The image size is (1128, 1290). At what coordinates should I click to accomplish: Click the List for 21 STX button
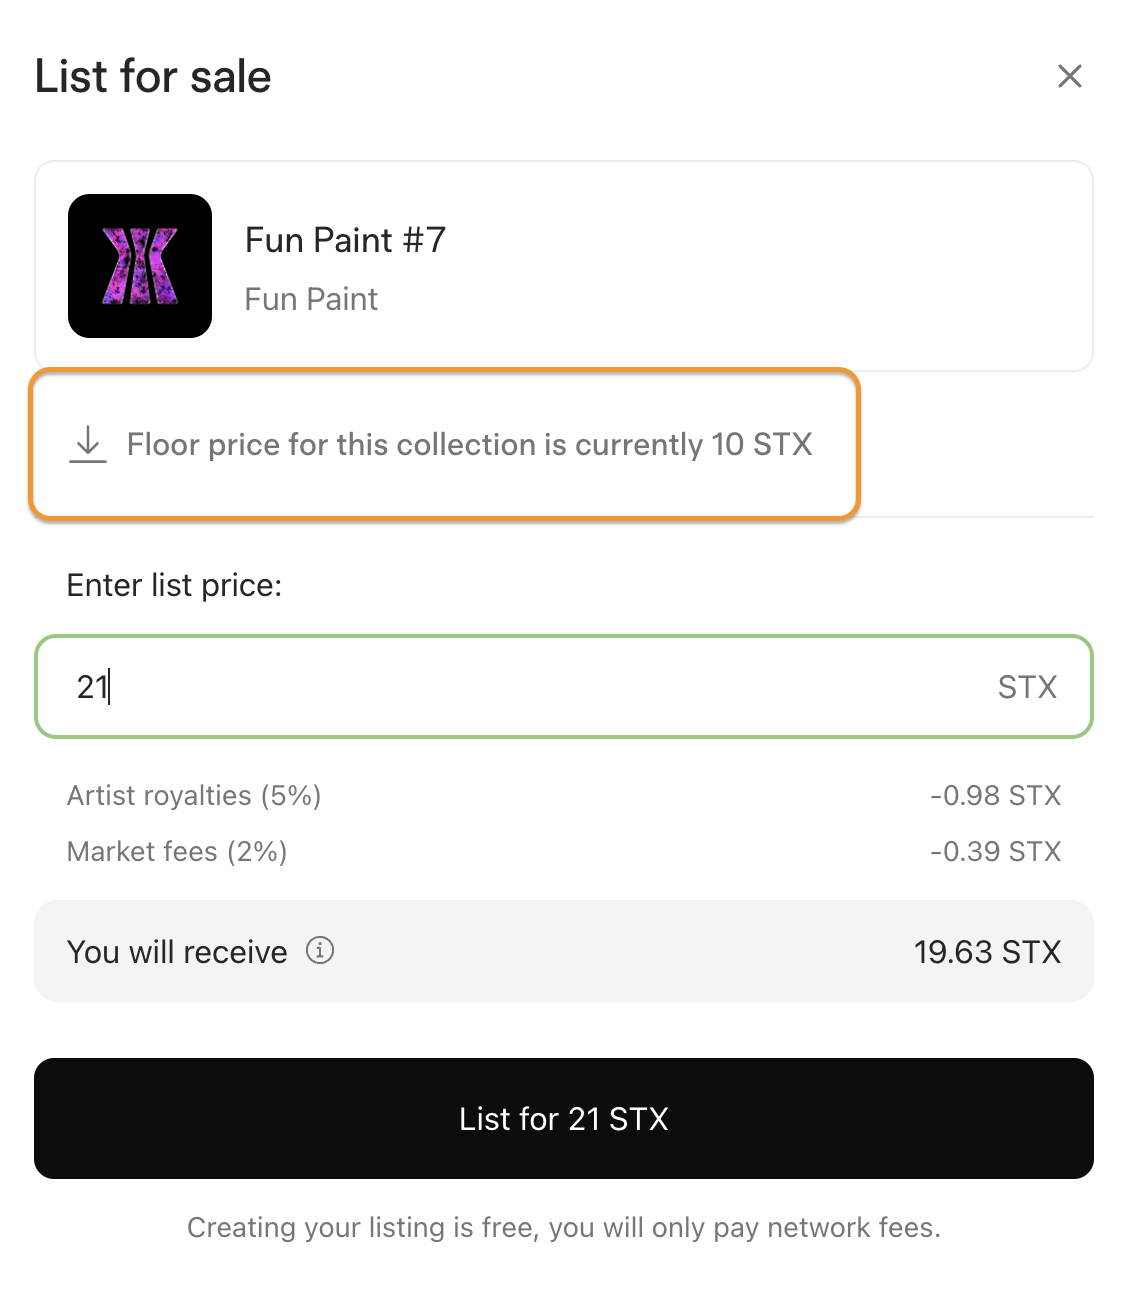[564, 1118]
